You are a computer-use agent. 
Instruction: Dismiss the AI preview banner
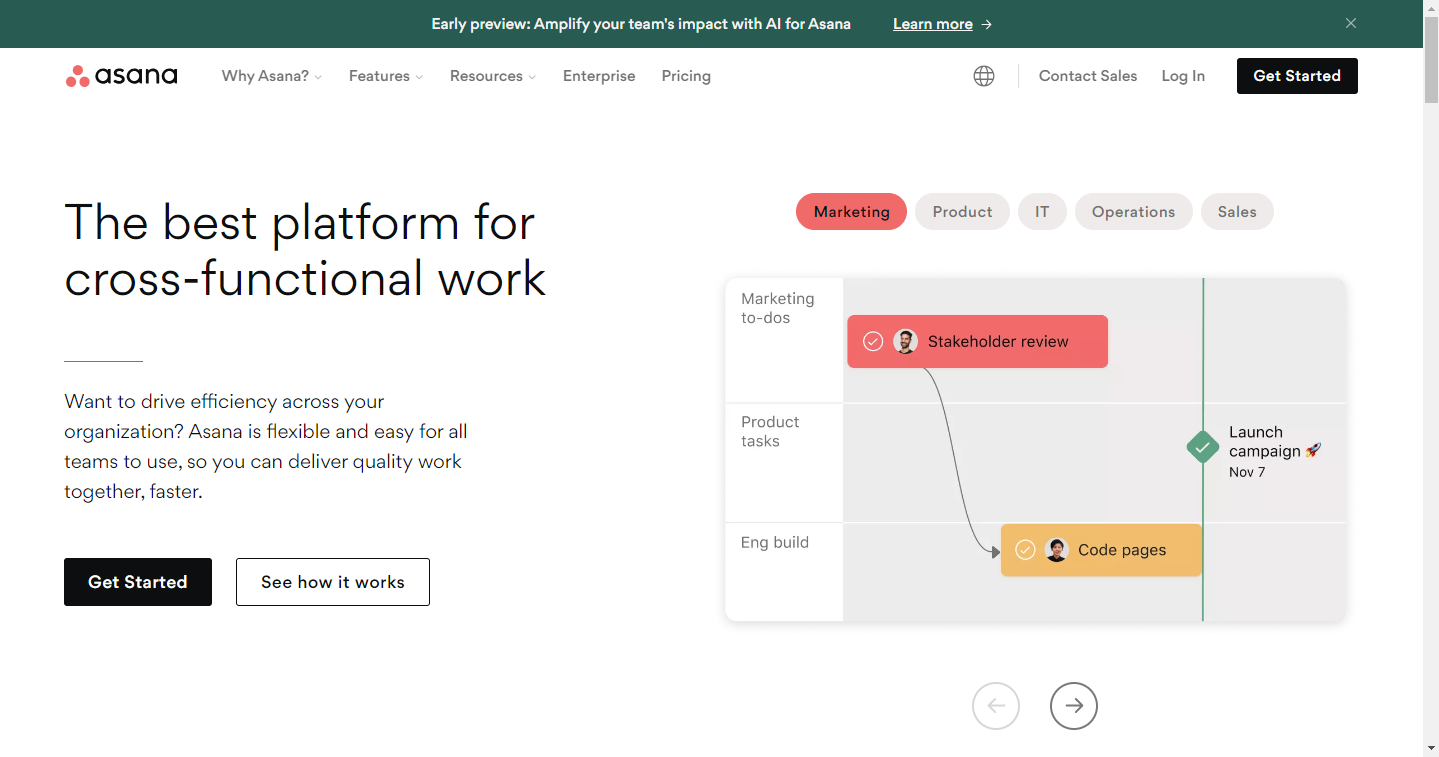[x=1351, y=23]
